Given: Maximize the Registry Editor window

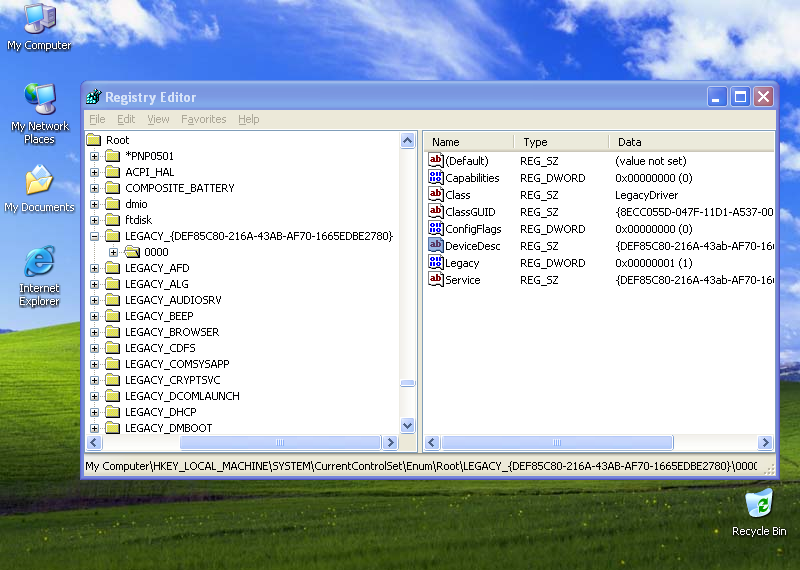Looking at the screenshot, I should [x=740, y=96].
